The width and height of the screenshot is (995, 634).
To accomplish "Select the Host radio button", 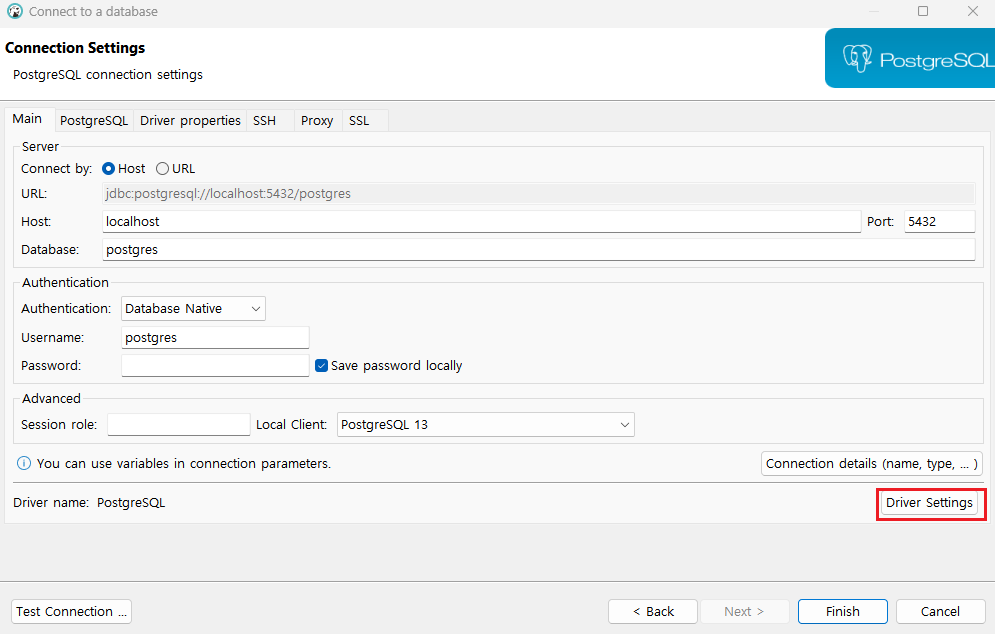I will tap(109, 169).
